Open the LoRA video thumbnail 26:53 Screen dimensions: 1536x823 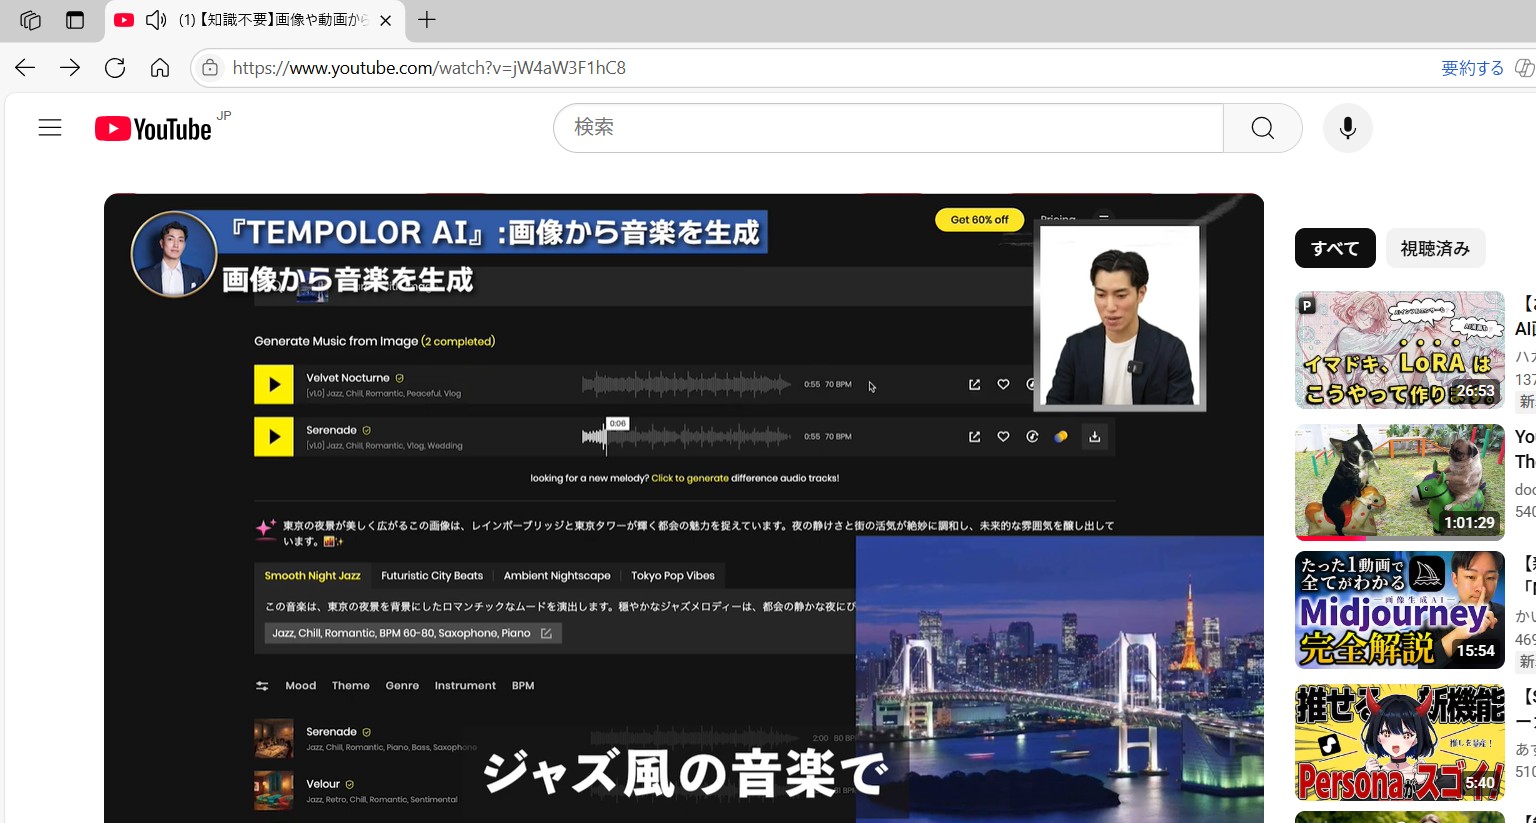pyautogui.click(x=1400, y=350)
